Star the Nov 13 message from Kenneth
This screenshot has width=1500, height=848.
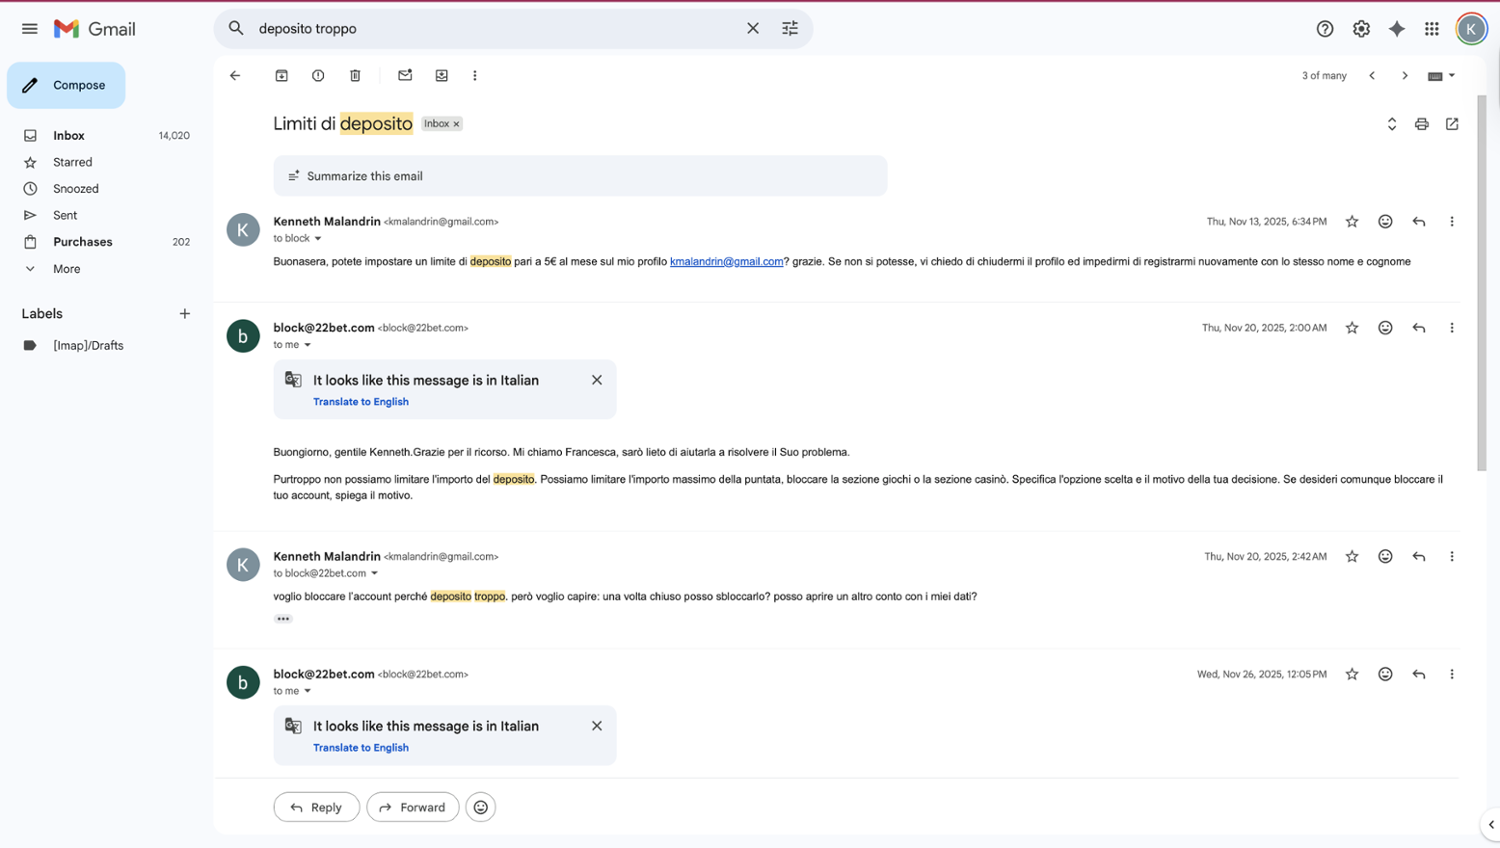click(1352, 222)
